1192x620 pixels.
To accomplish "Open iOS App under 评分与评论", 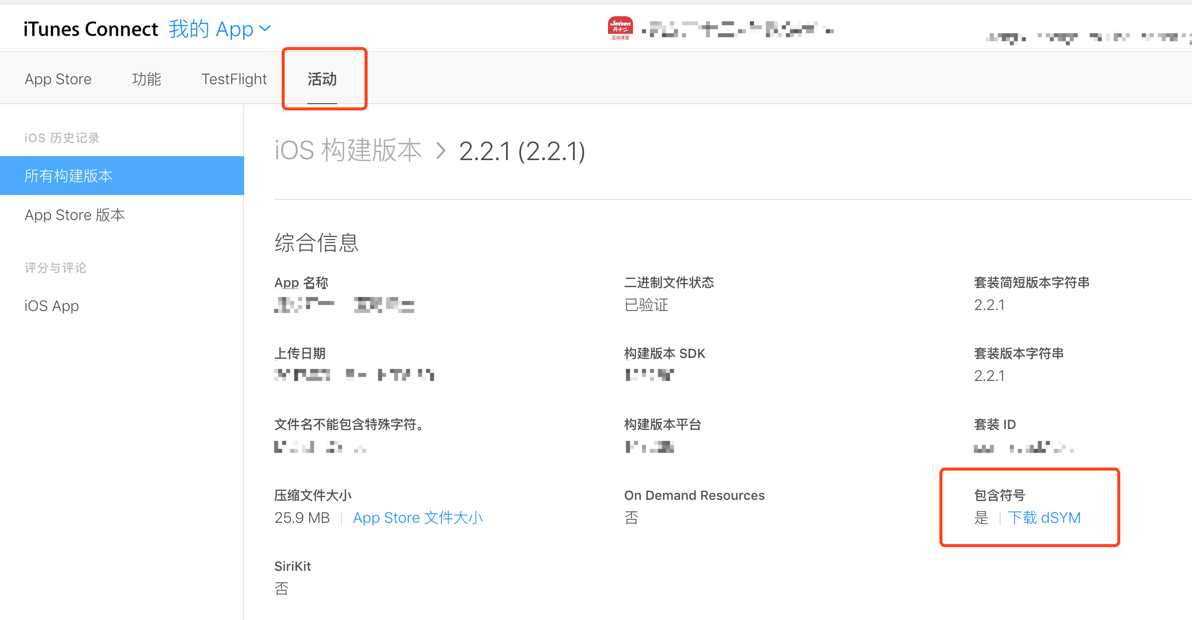I will pos(52,305).
